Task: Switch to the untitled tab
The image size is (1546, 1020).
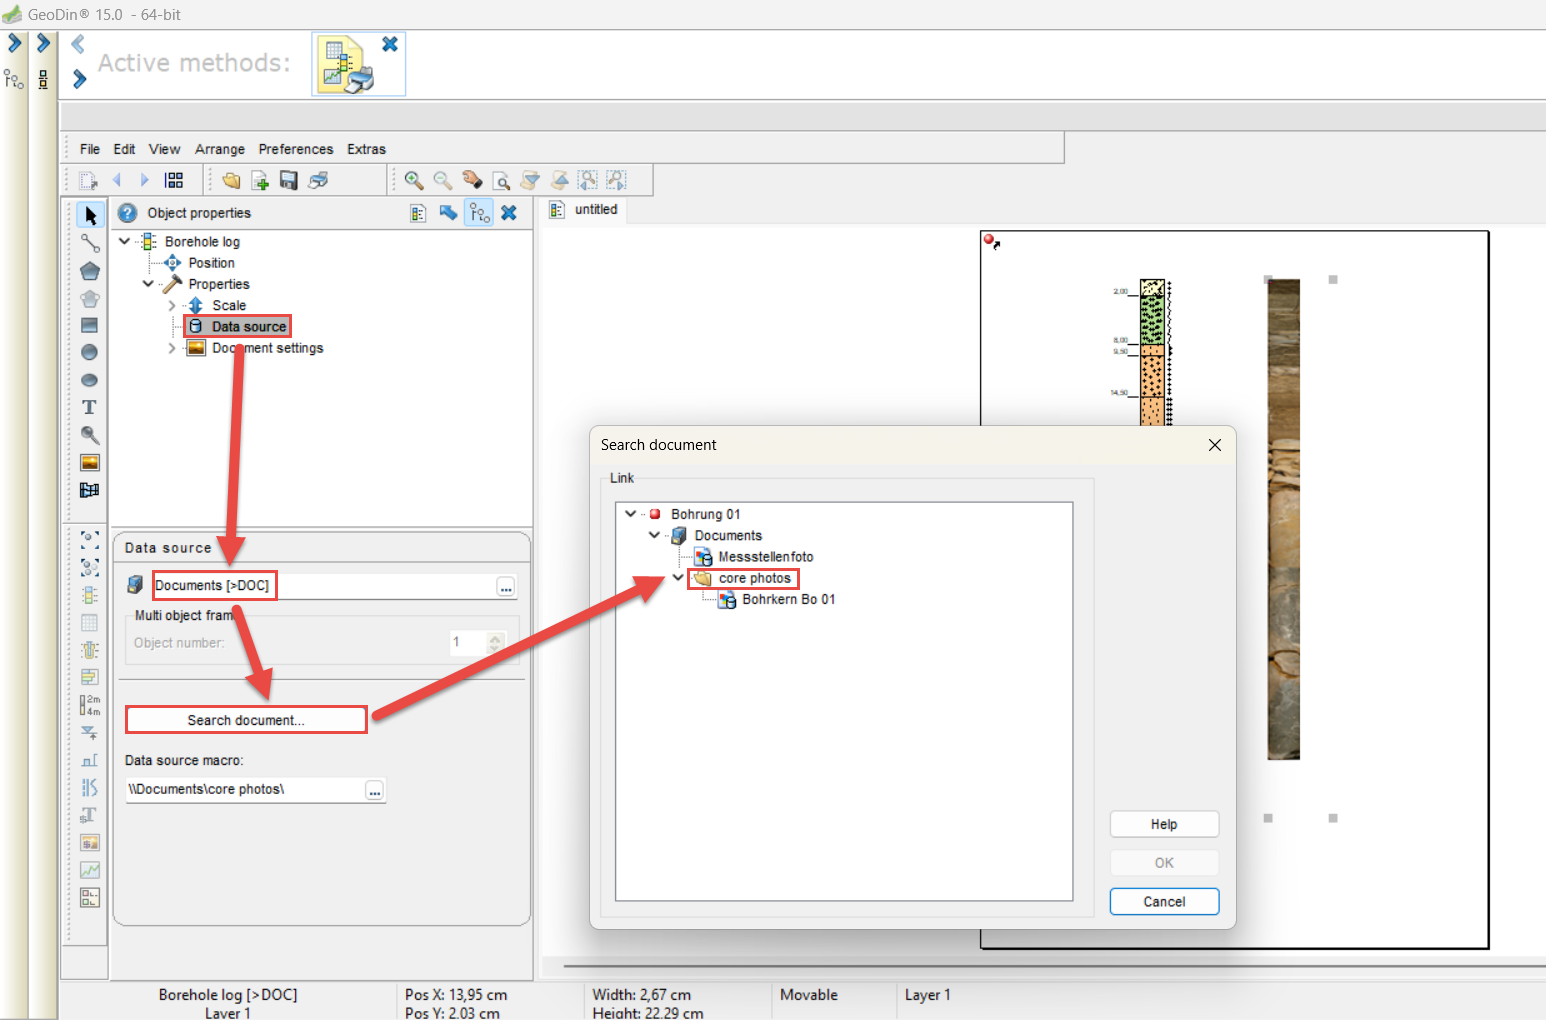Action: point(585,210)
